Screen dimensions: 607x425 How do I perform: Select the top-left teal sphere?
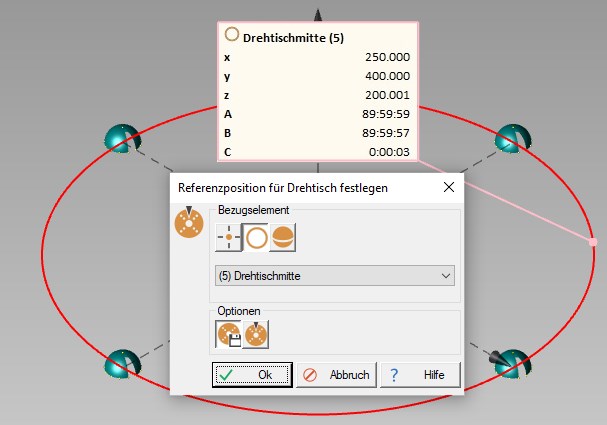122,138
